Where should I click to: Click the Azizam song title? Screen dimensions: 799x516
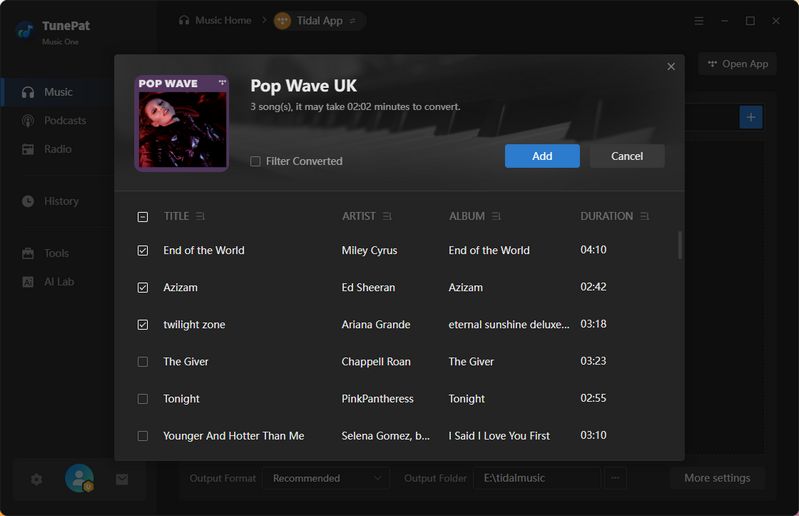pyautogui.click(x=180, y=288)
